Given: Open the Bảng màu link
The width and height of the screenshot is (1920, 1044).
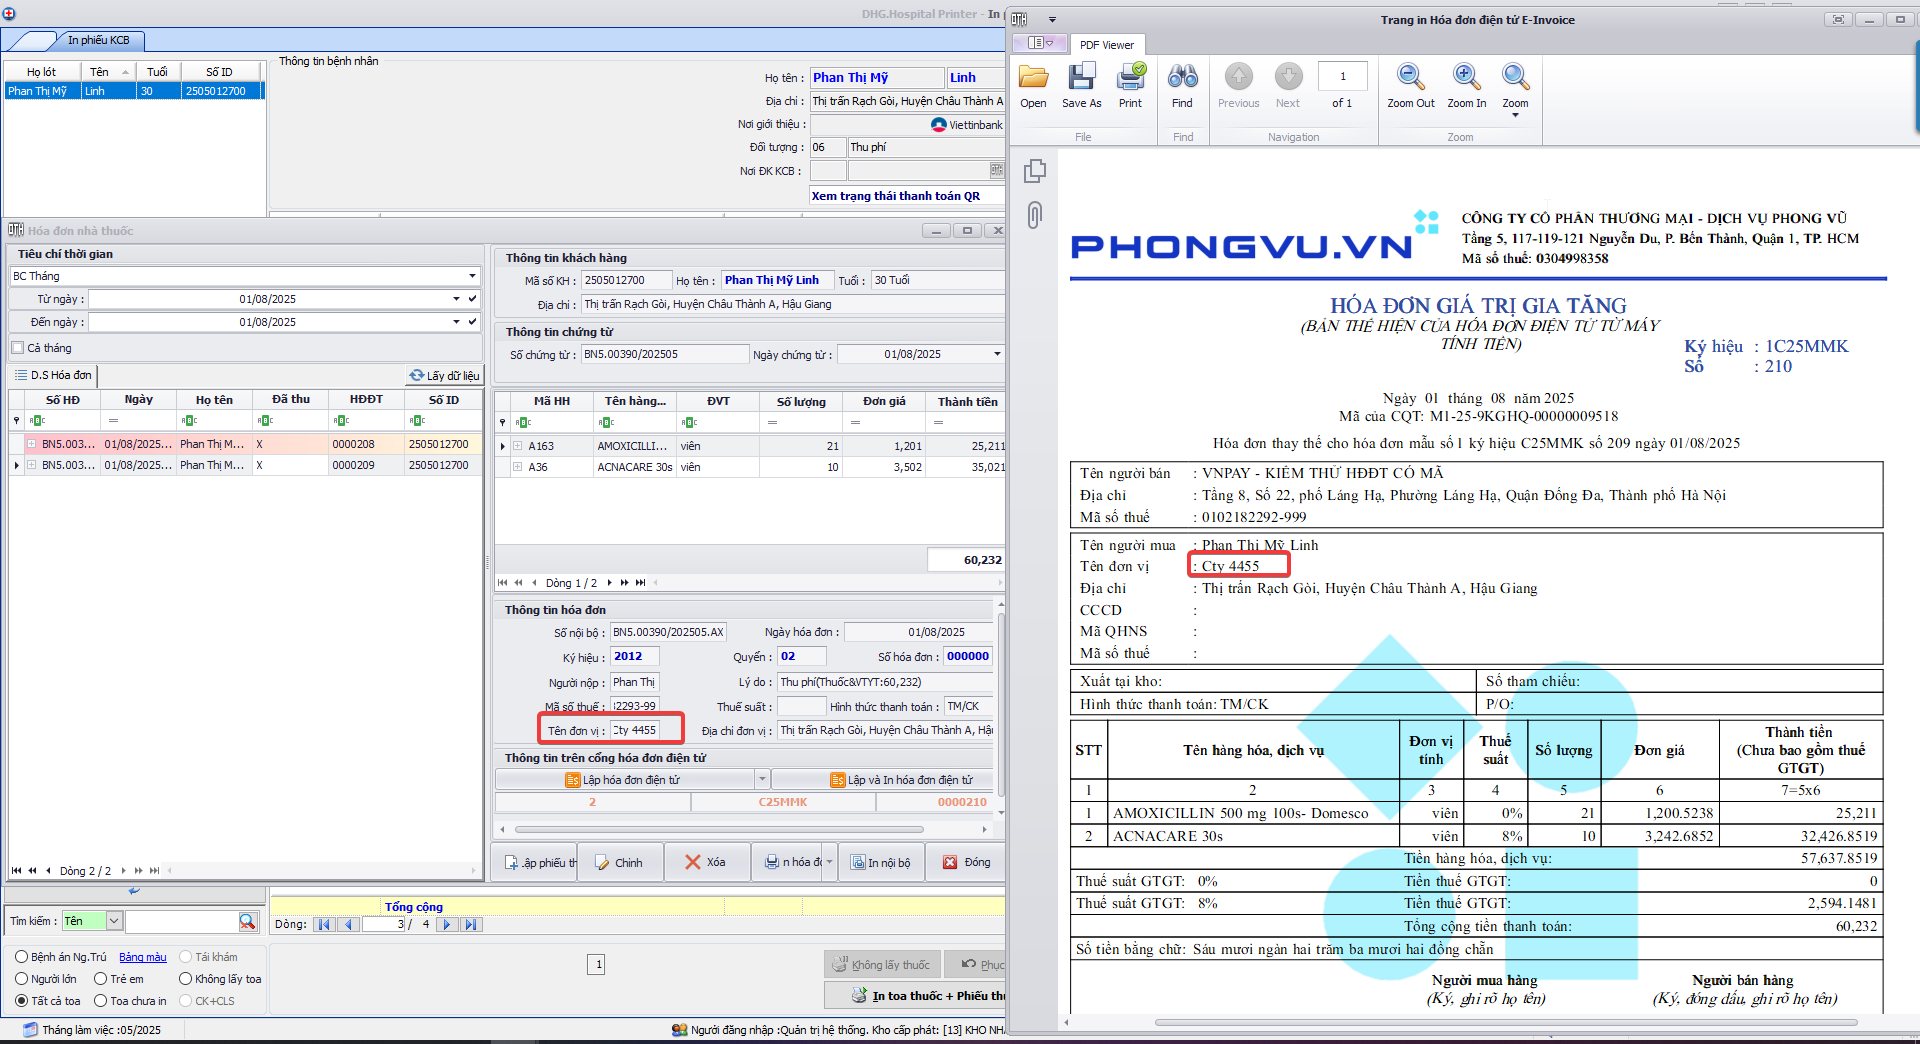Looking at the screenshot, I should [143, 957].
